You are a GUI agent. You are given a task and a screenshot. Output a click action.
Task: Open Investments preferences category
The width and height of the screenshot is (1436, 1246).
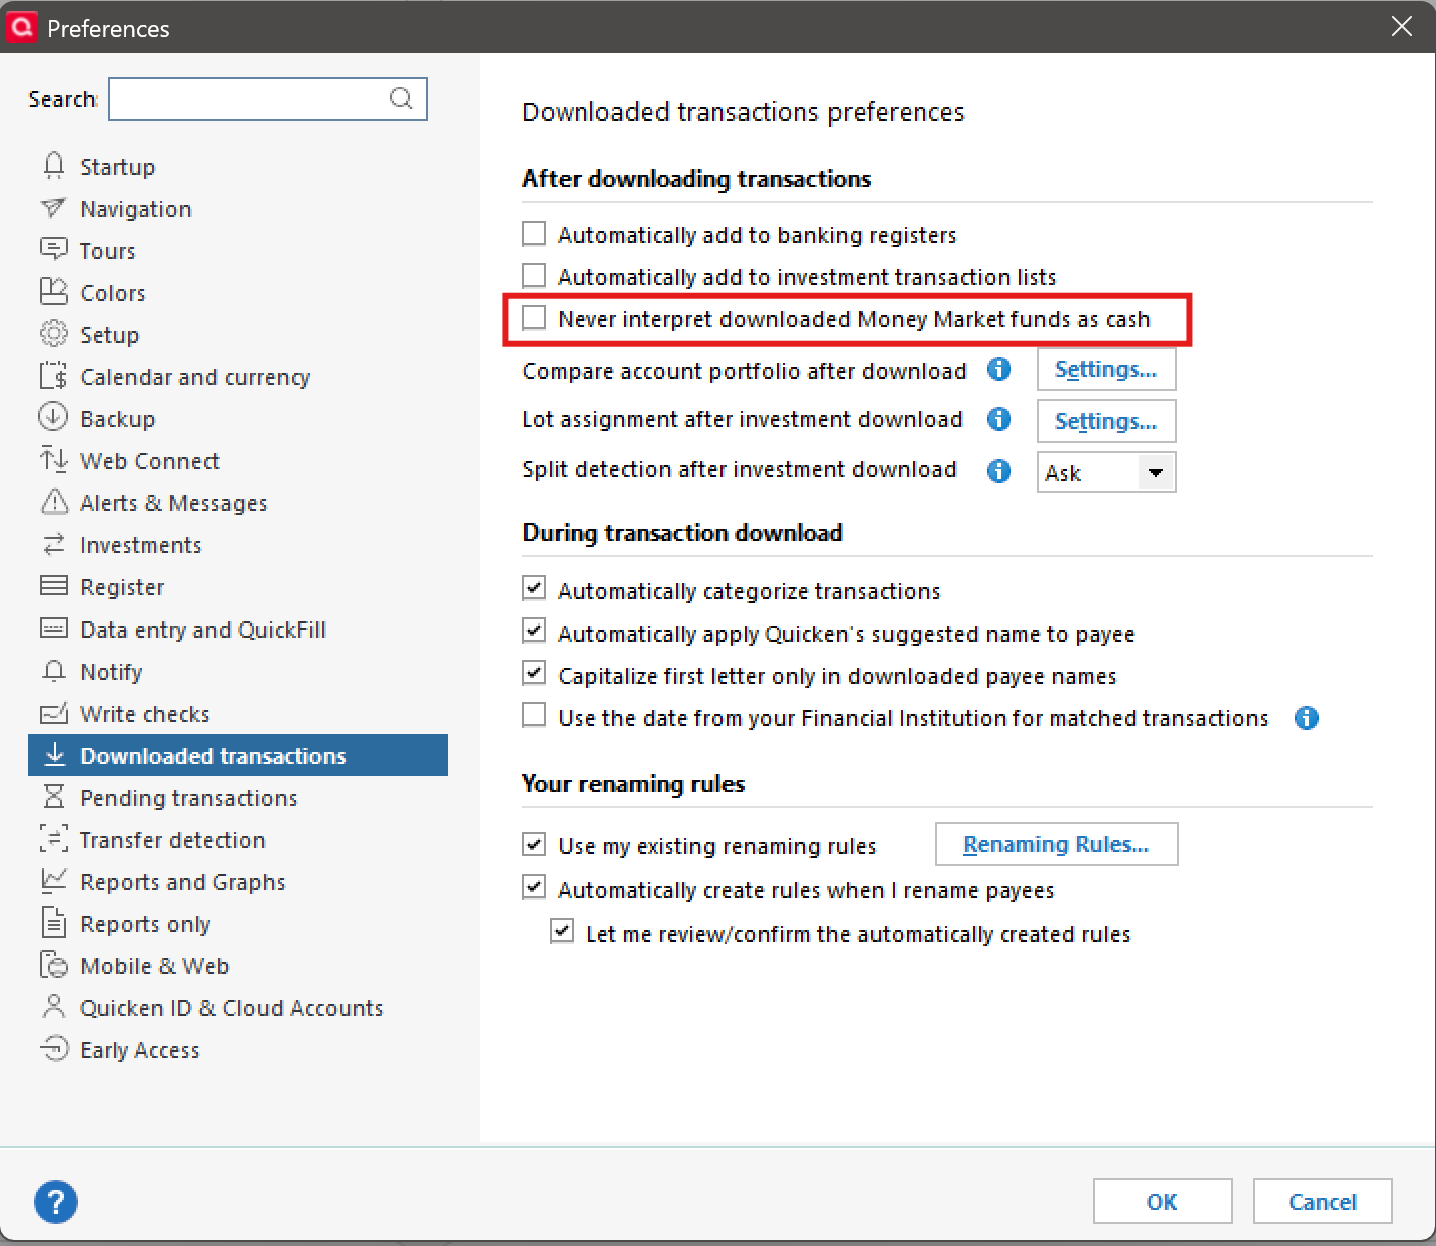tap(238, 544)
